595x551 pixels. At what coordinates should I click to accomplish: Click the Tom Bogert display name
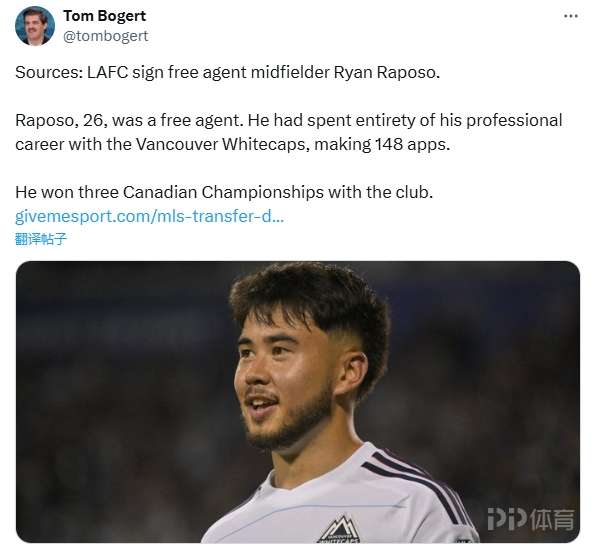pos(104,16)
